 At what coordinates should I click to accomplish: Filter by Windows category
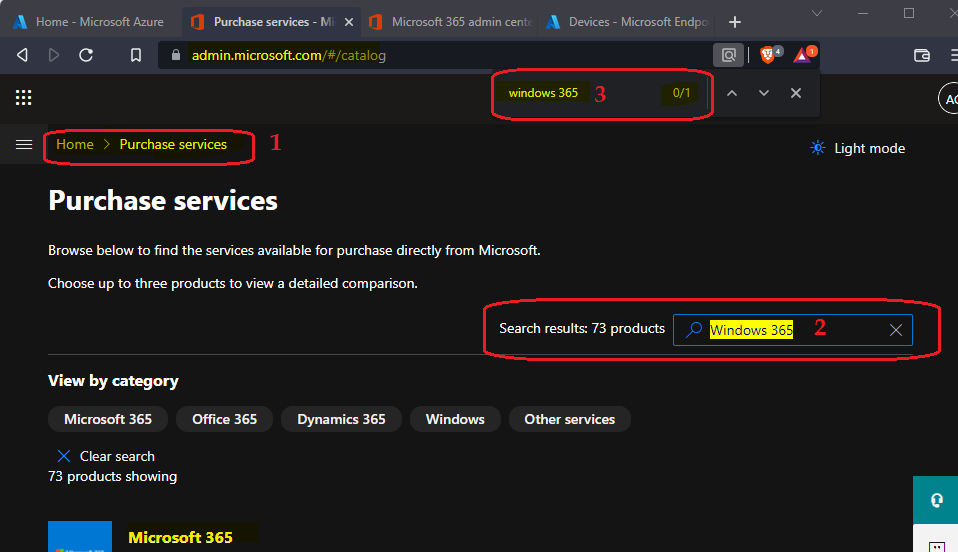tap(455, 419)
